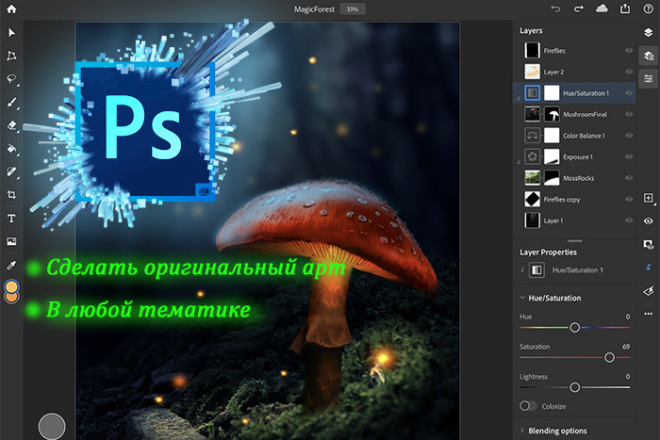Hide the Hue/Saturation 1 layer
The height and width of the screenshot is (440, 660).
(629, 93)
